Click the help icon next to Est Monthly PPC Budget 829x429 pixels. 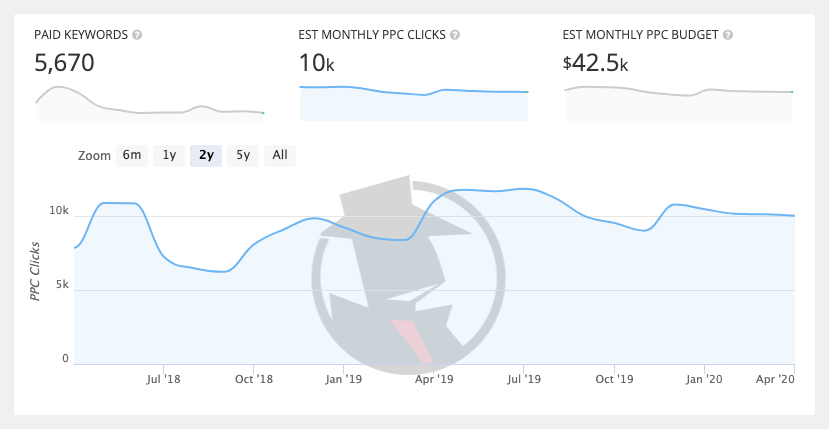click(x=727, y=35)
